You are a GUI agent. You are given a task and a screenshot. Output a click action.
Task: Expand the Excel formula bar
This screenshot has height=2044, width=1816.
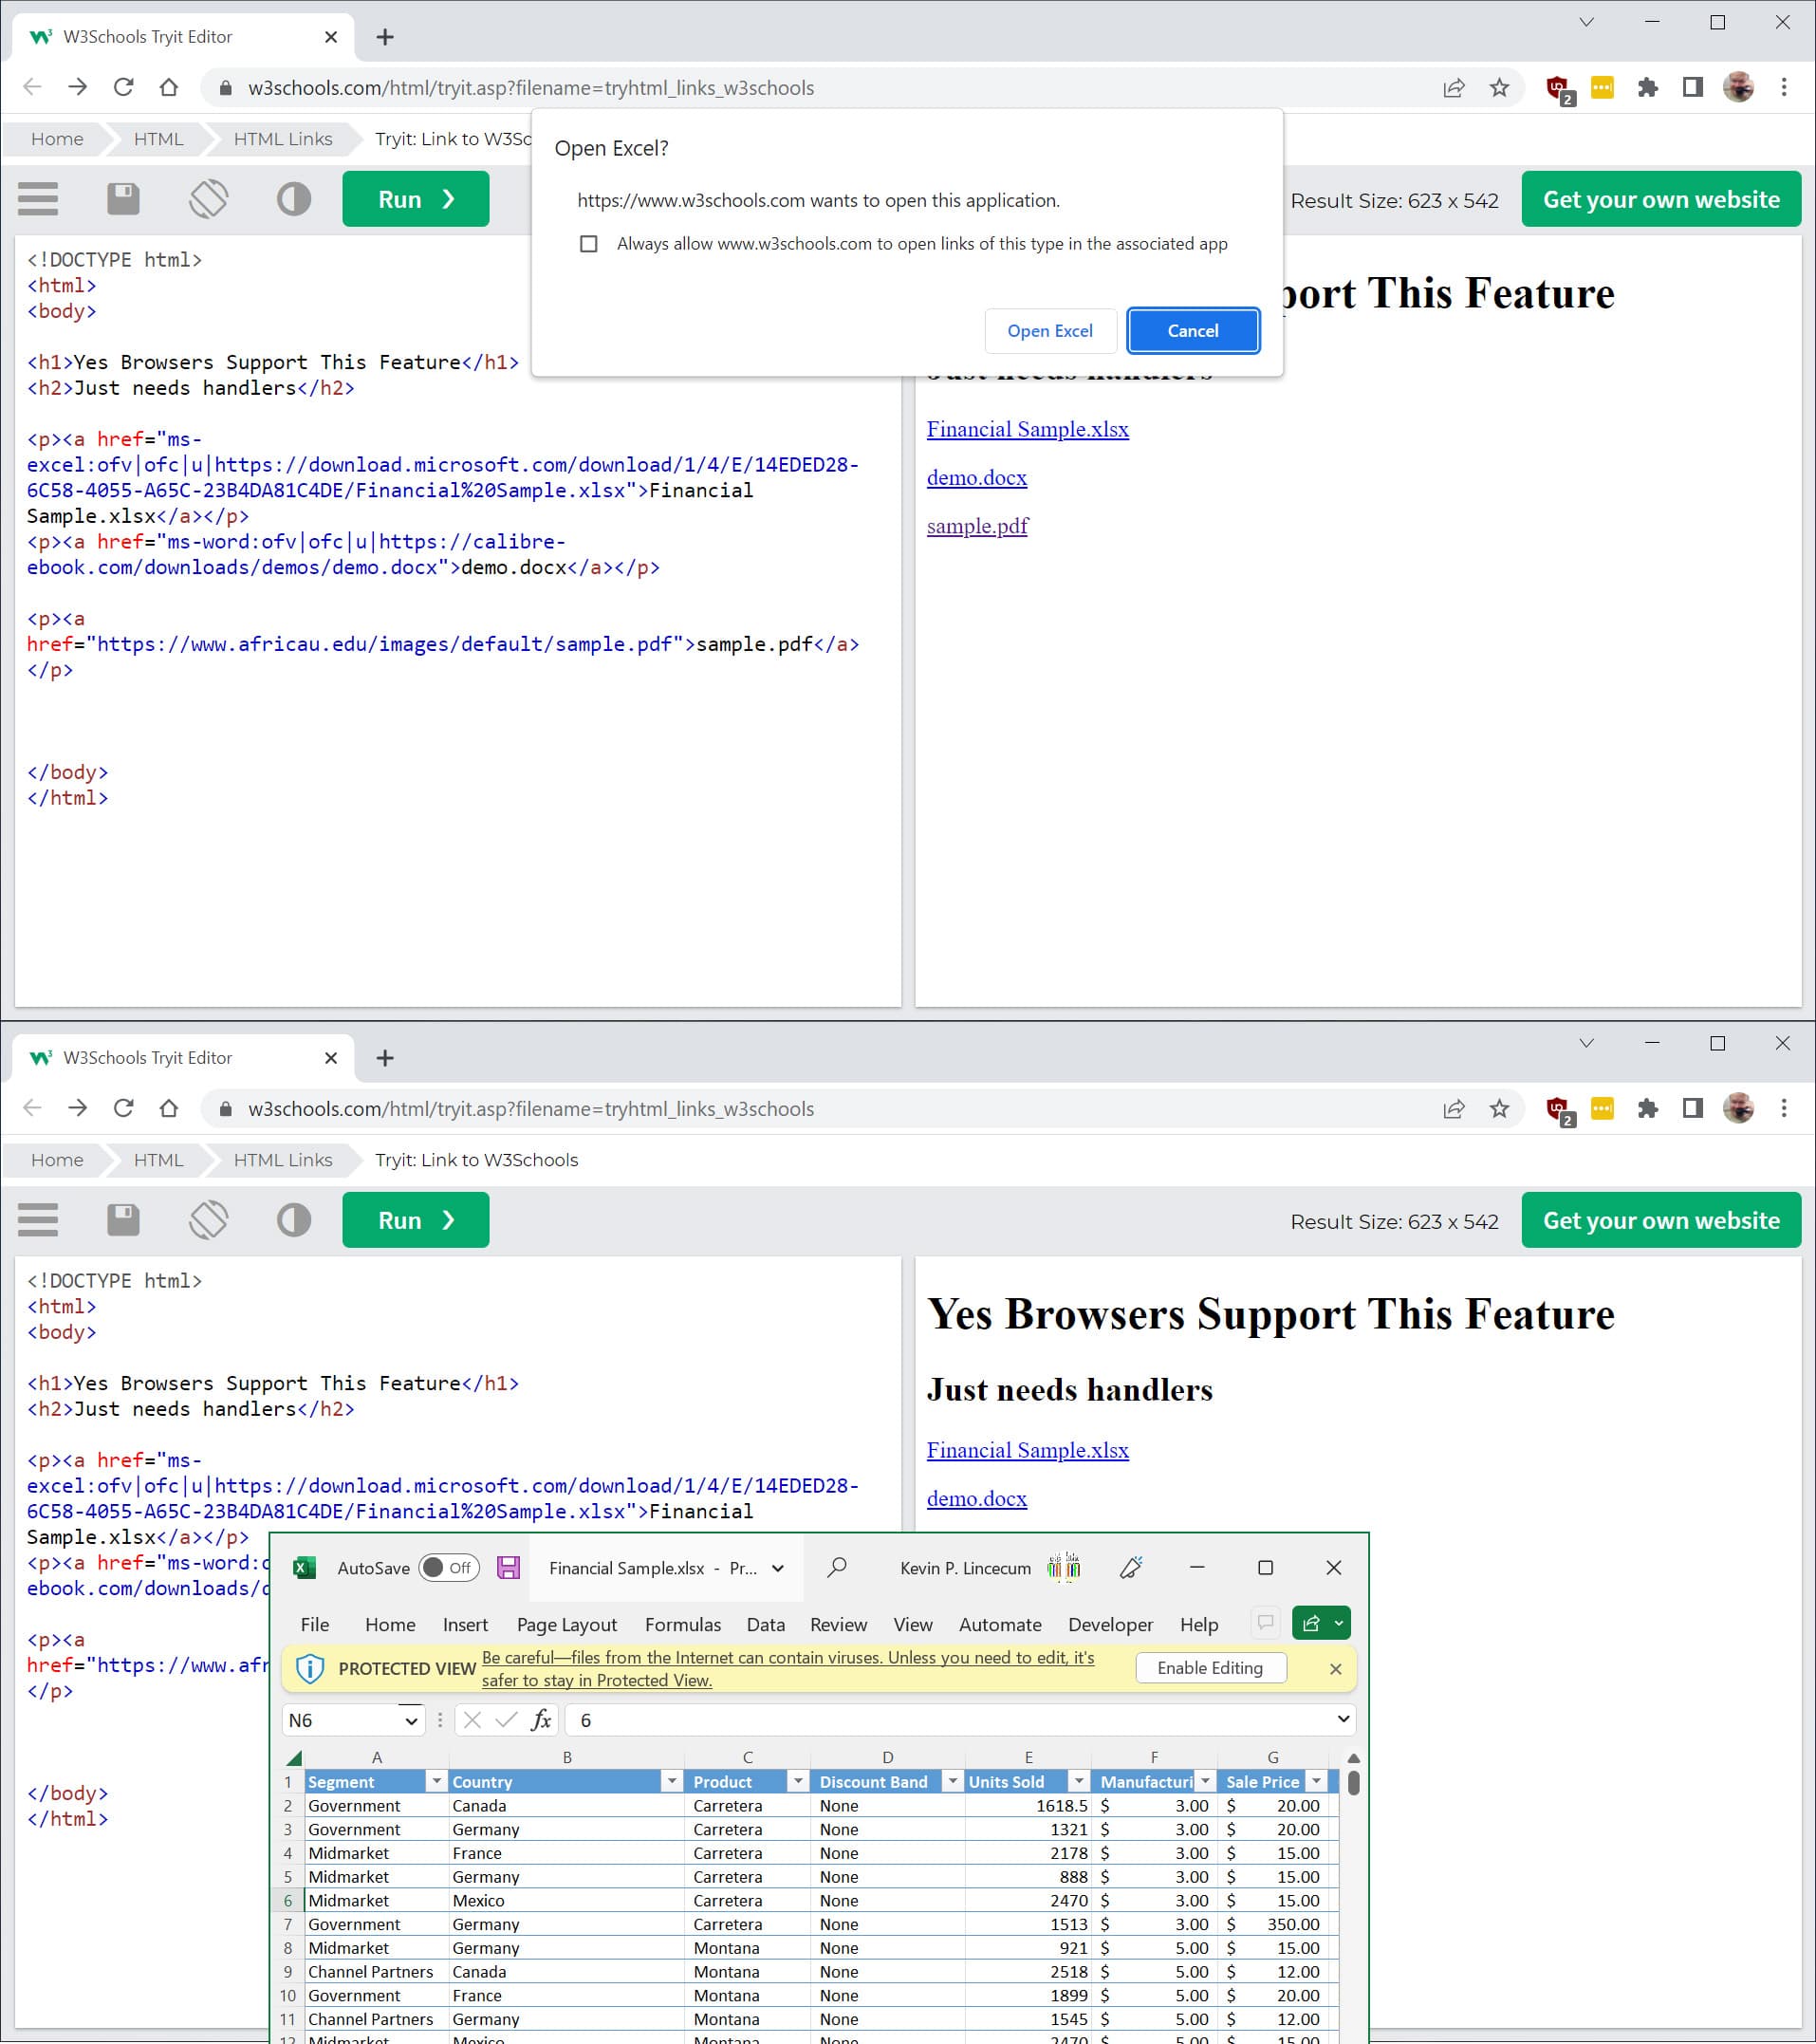1343,1719
